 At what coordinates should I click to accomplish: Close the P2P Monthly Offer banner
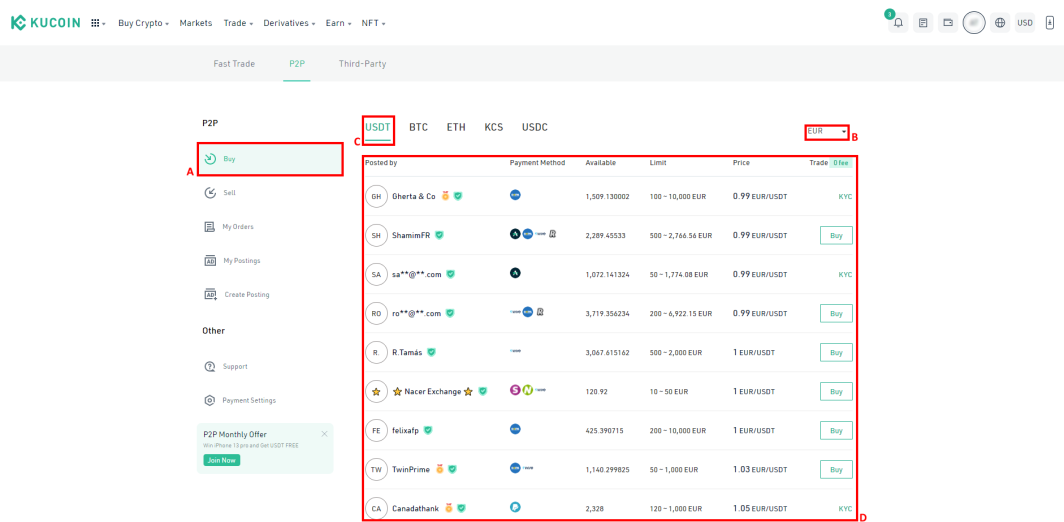coord(324,434)
